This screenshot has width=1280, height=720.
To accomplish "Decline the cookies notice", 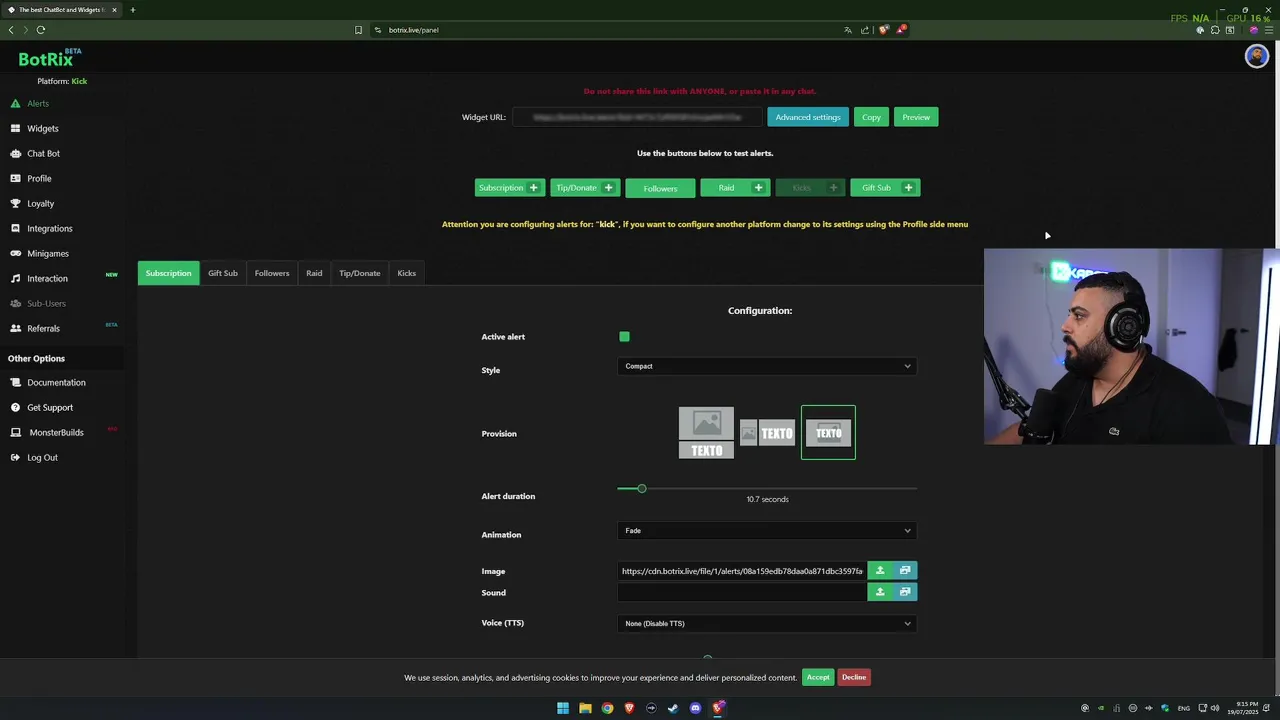I will 854,678.
